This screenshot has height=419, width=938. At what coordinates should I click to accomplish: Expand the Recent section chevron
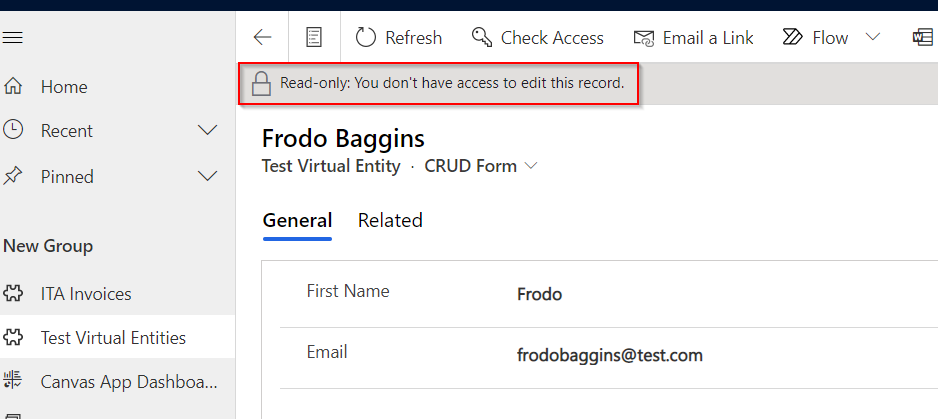point(208,130)
